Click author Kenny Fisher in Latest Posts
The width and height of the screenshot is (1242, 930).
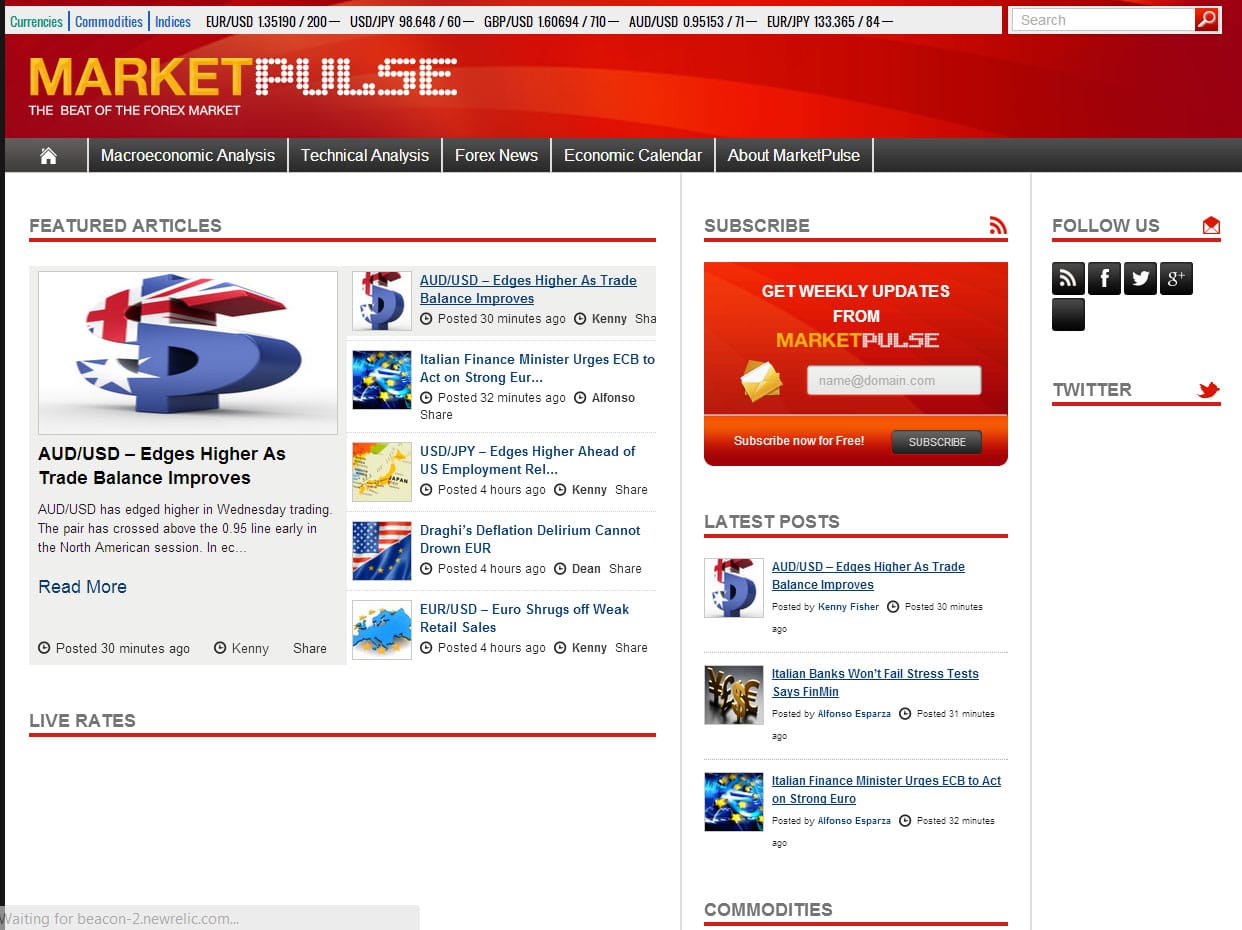click(x=848, y=607)
